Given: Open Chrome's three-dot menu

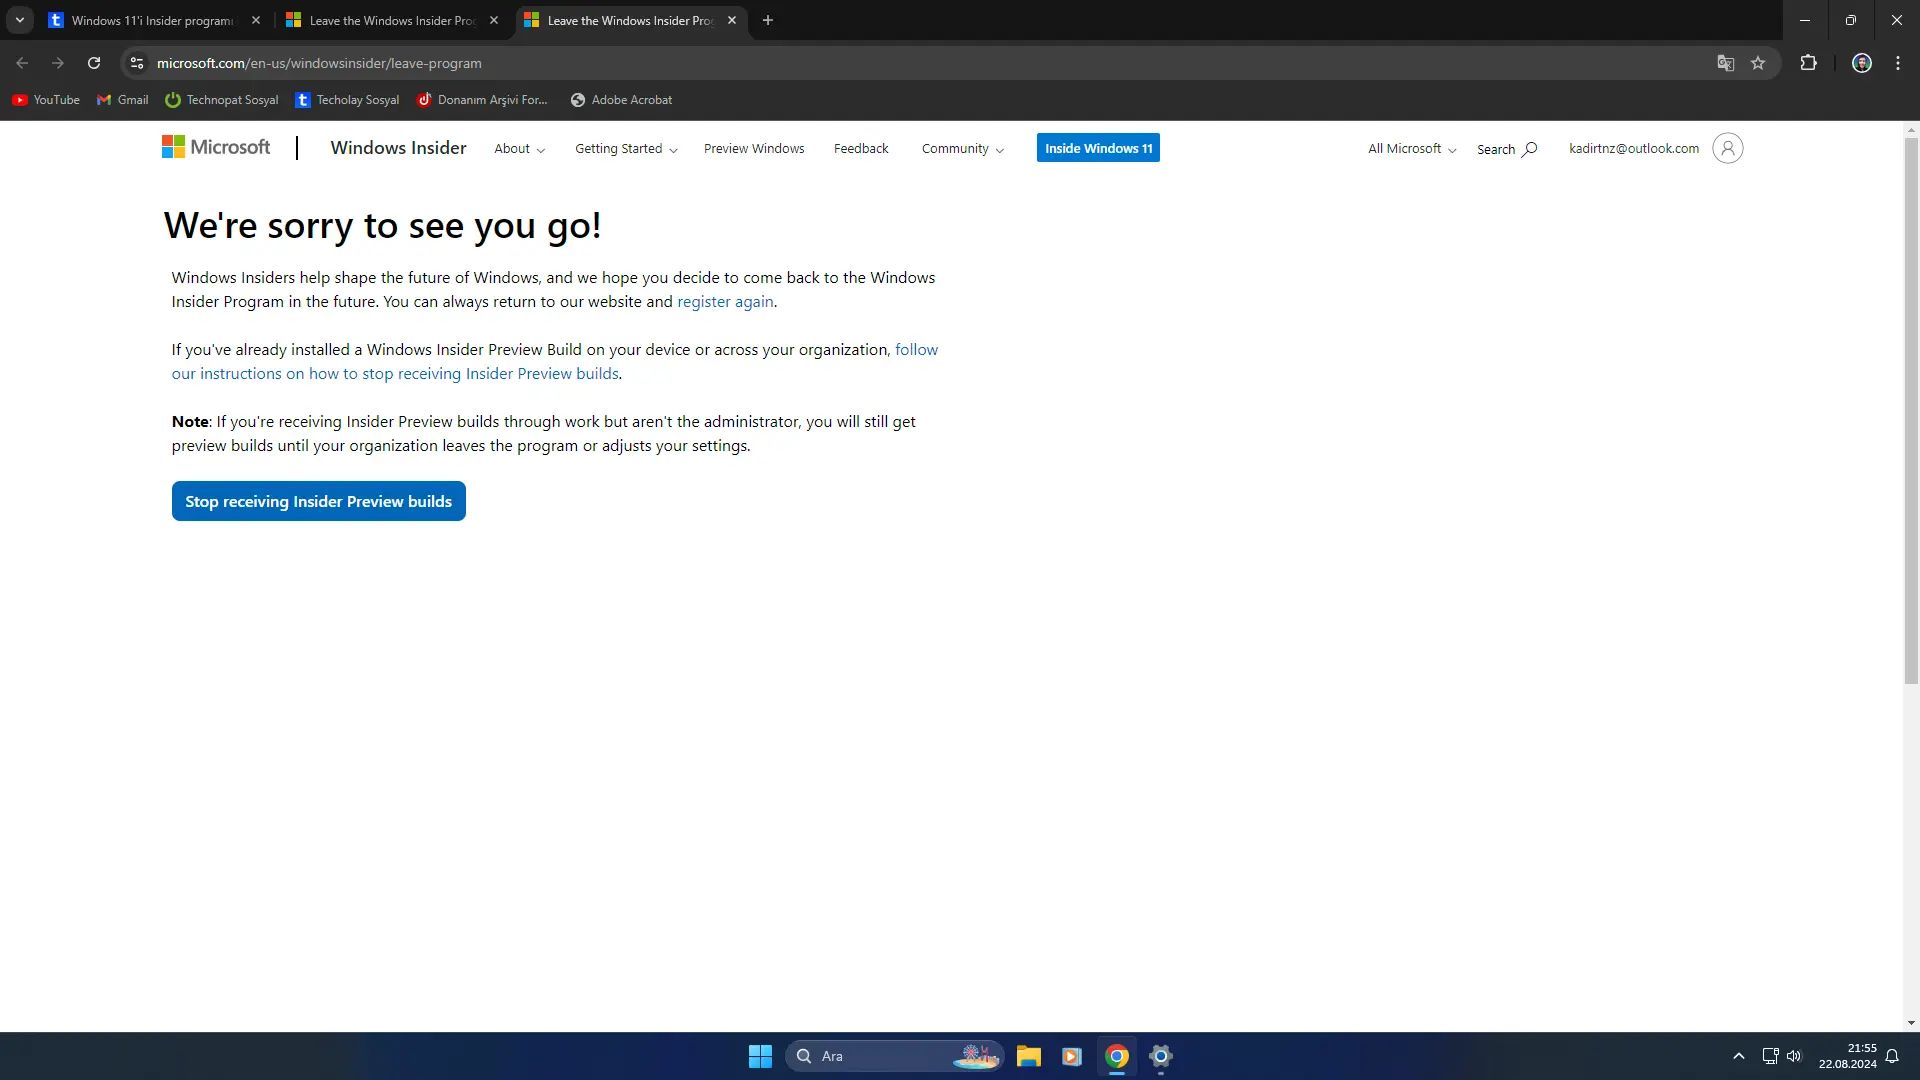Looking at the screenshot, I should pyautogui.click(x=1898, y=63).
